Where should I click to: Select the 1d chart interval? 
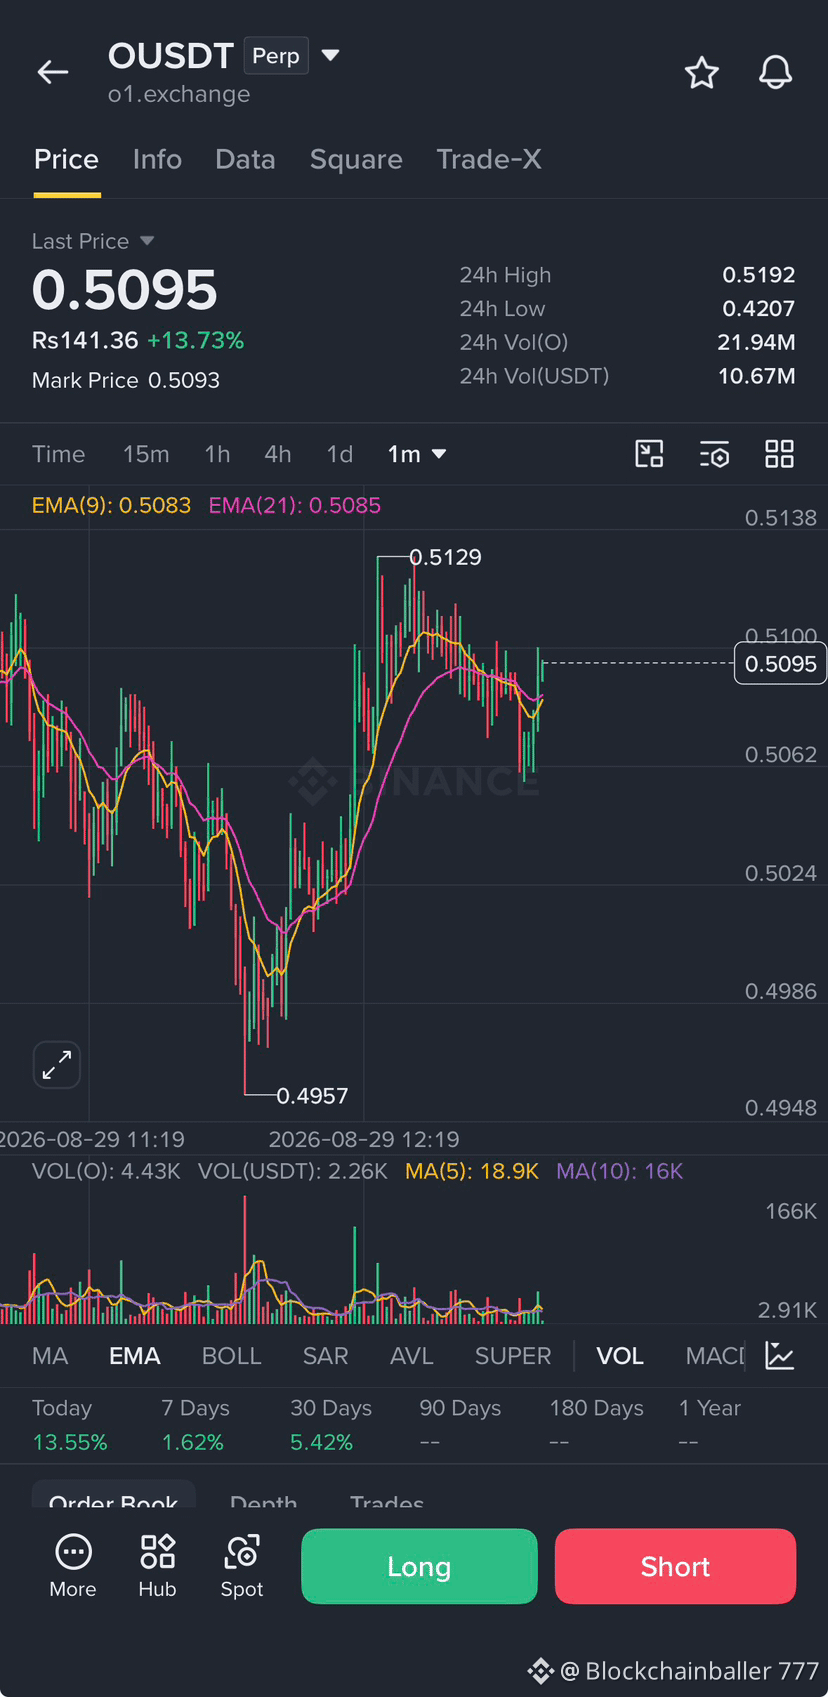340,454
